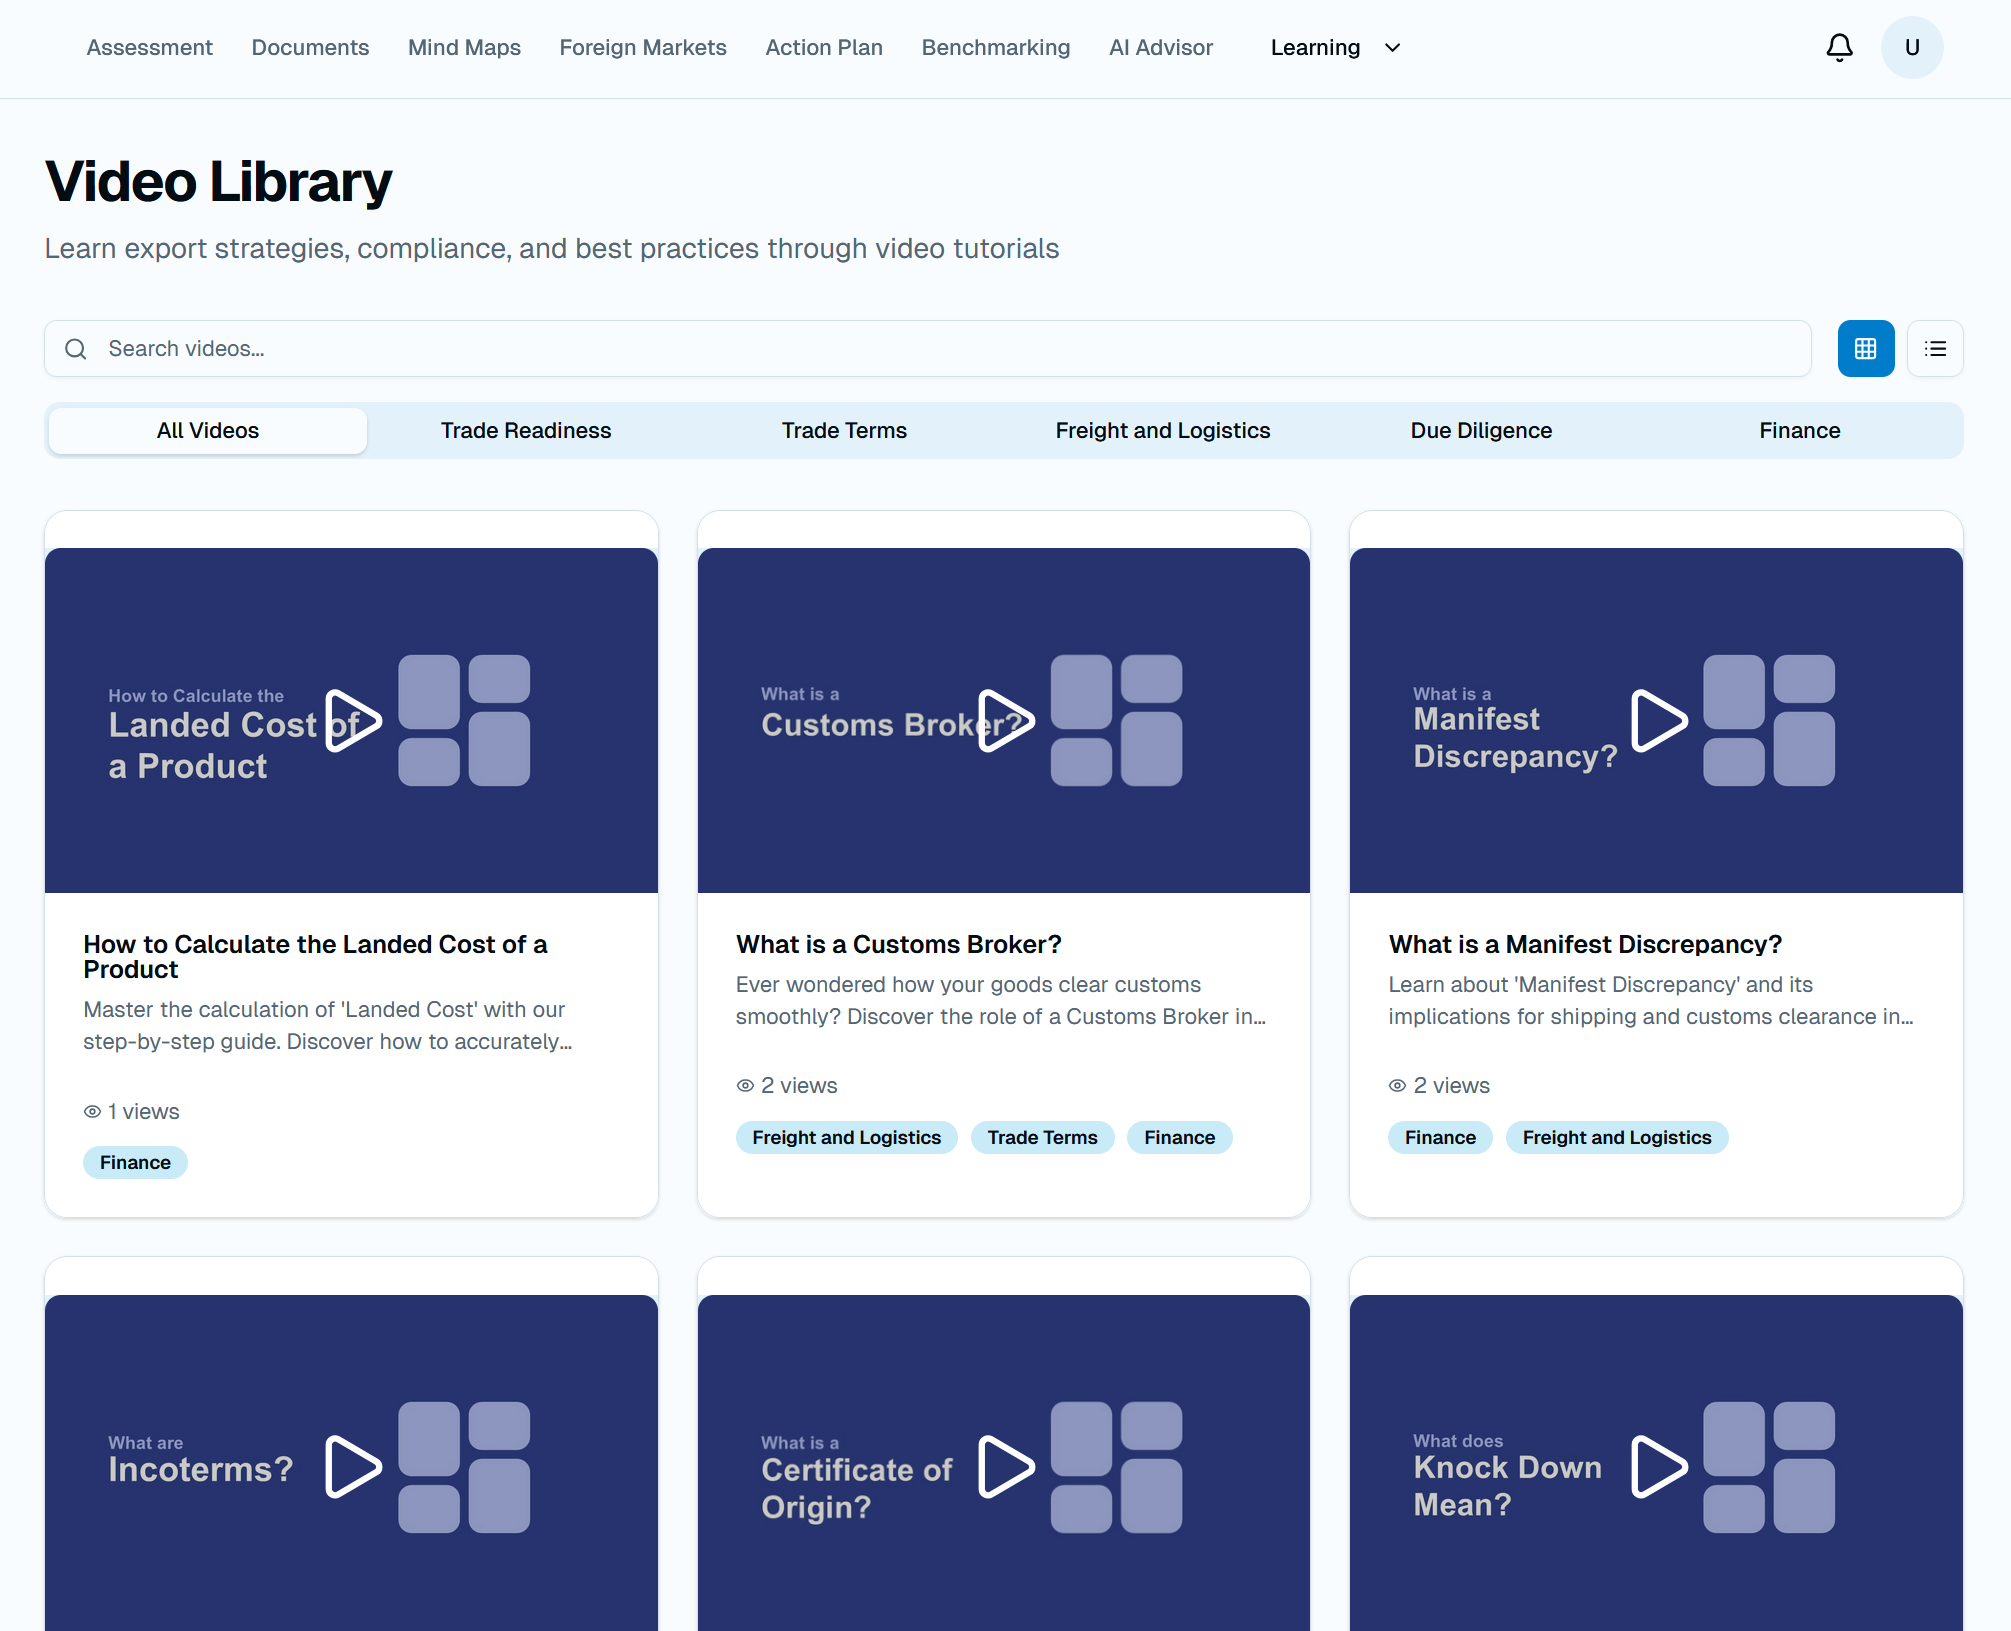Screen dimensions: 2011x1631
Task: Play the Knock Down video
Action: coord(1658,1468)
